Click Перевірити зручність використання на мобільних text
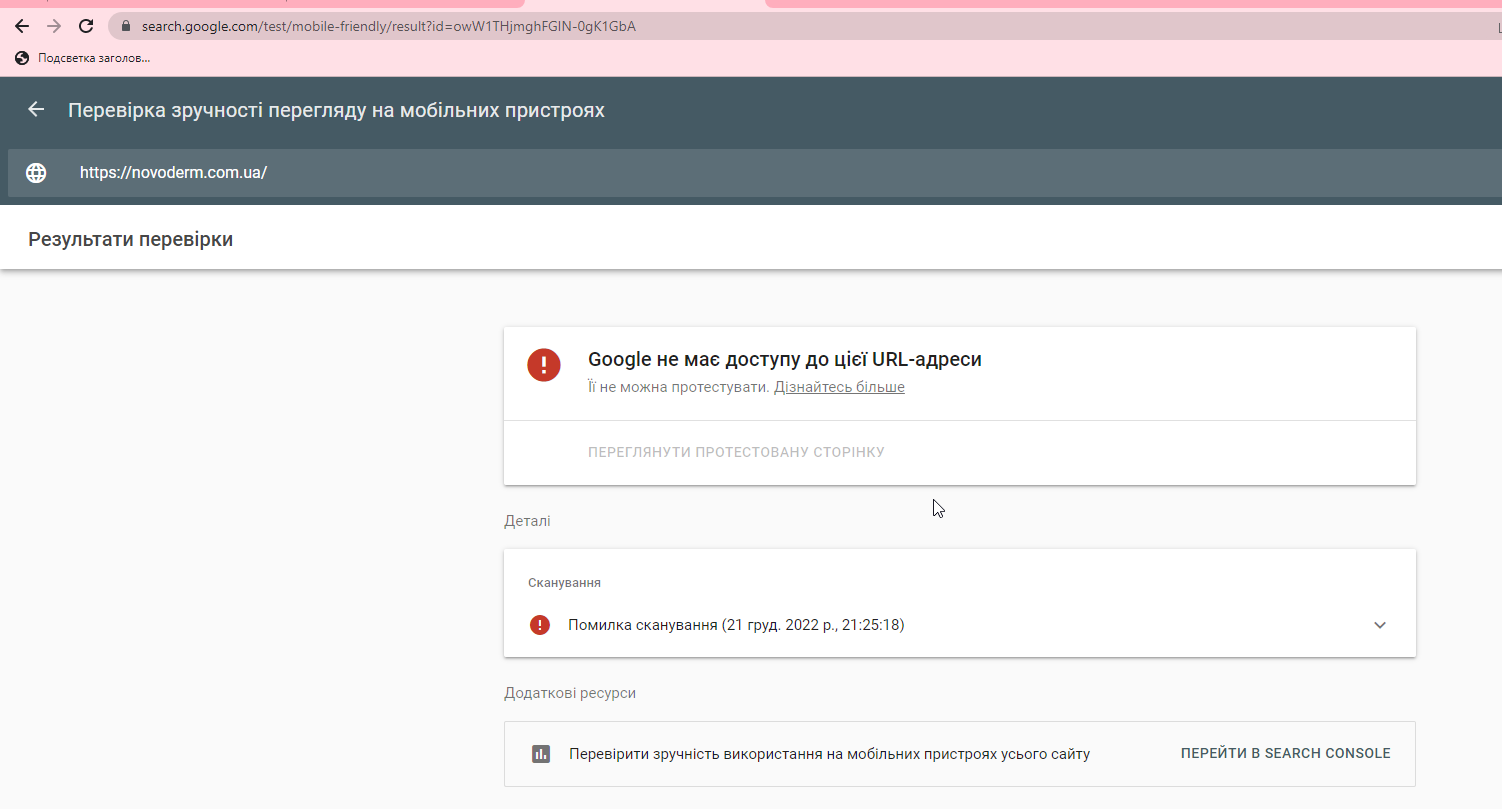The image size is (1502, 809). point(829,754)
